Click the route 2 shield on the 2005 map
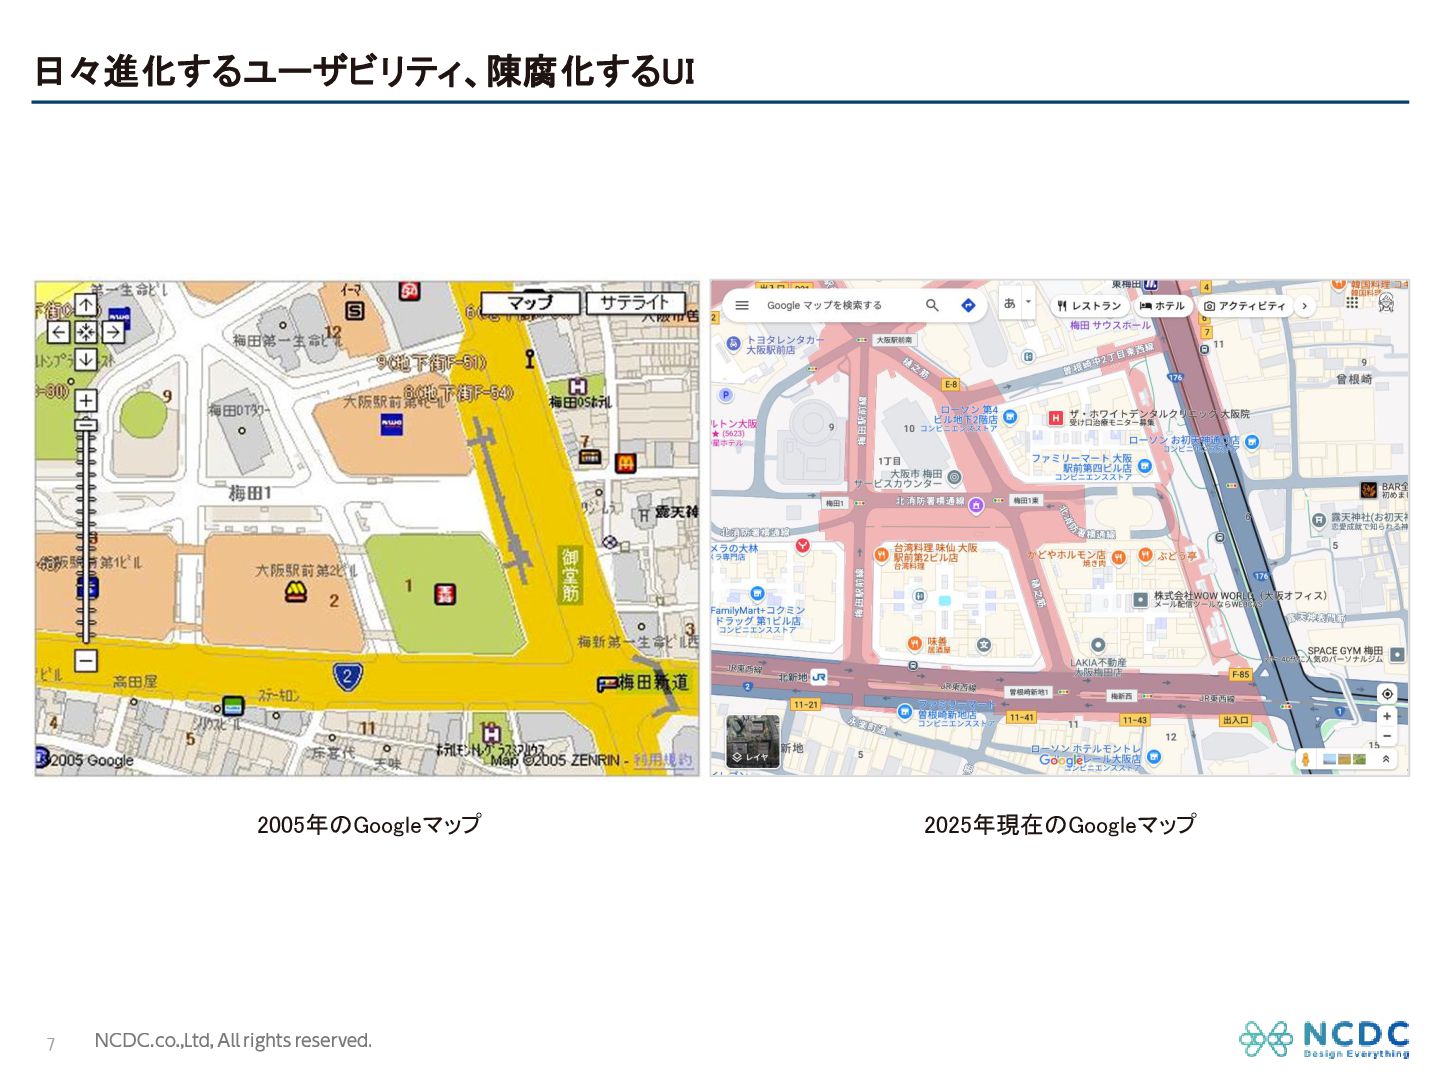The height and width of the screenshot is (1080, 1440). tap(347, 677)
